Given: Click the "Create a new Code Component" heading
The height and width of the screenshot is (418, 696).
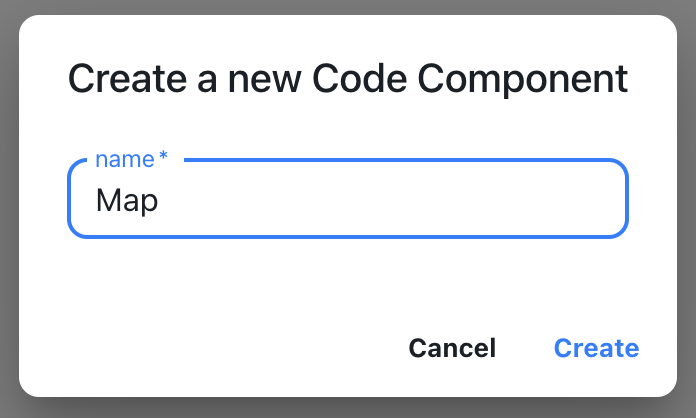Looking at the screenshot, I should tap(347, 78).
